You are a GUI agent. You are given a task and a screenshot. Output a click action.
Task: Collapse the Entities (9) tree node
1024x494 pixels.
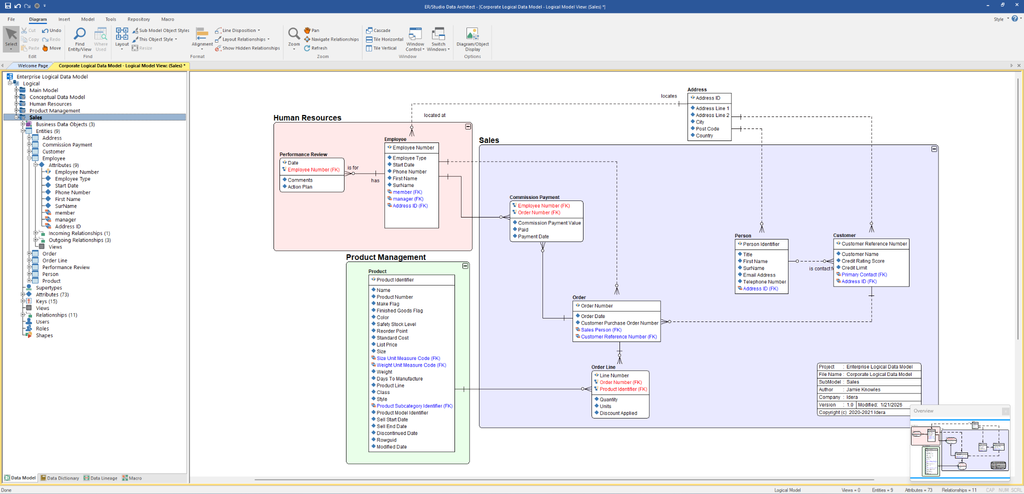click(x=22, y=131)
